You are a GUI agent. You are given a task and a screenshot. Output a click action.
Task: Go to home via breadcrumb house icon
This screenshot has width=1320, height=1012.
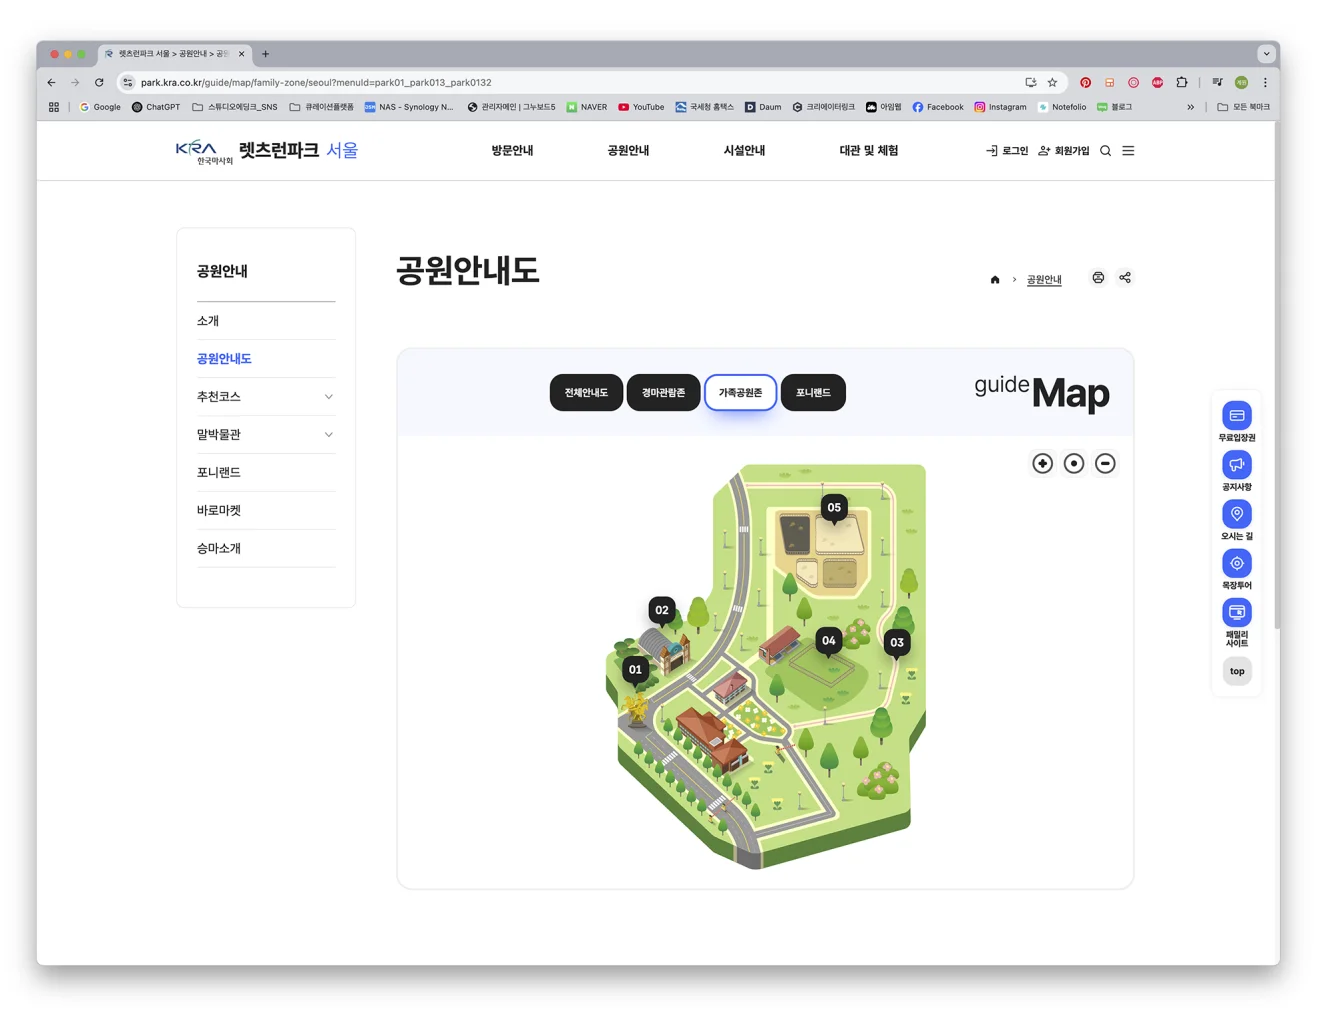[x=995, y=280]
